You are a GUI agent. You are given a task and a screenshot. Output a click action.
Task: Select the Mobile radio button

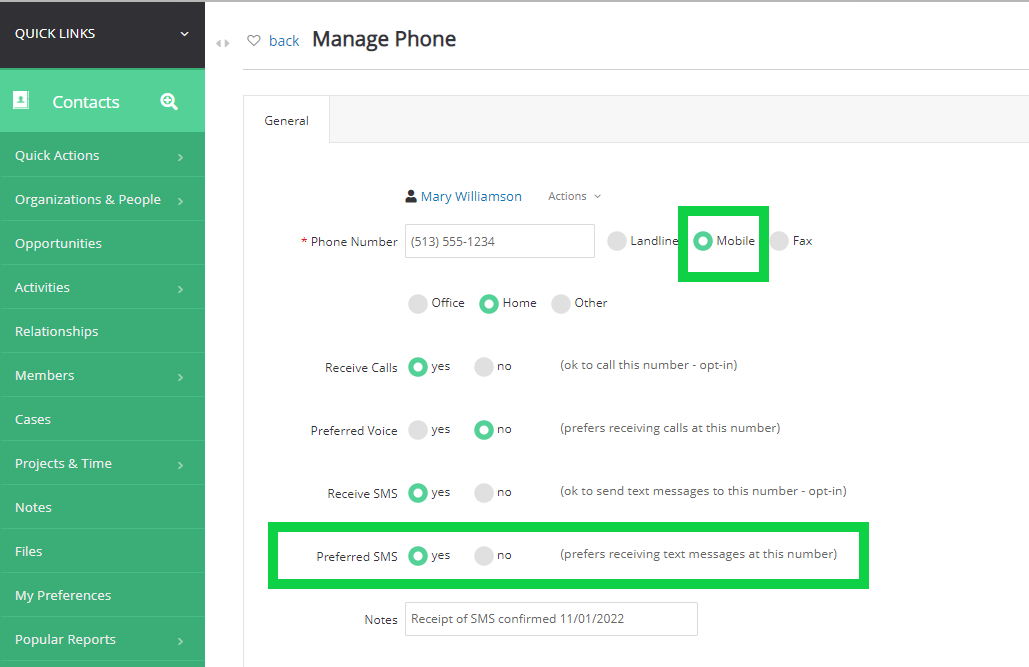[x=703, y=241]
